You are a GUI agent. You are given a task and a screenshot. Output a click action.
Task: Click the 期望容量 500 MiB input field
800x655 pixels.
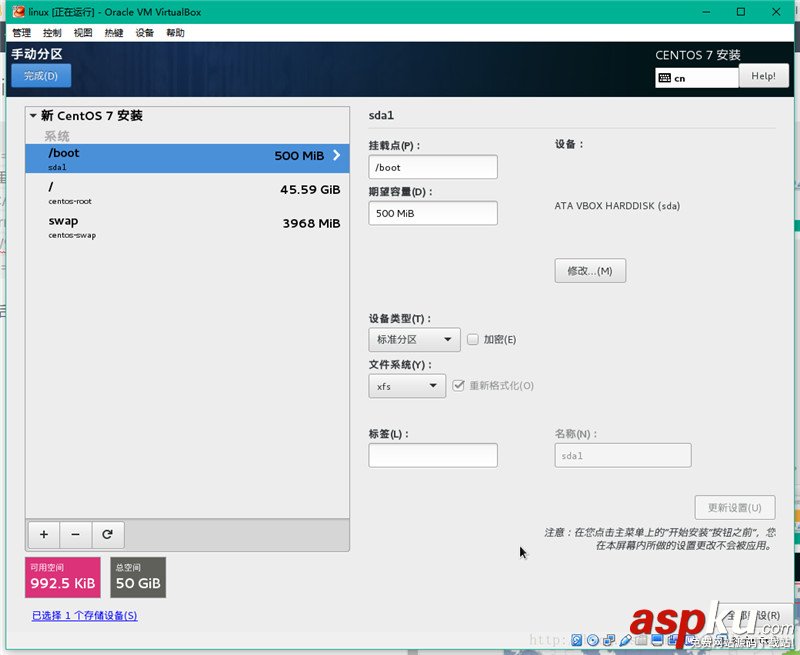tap(433, 213)
